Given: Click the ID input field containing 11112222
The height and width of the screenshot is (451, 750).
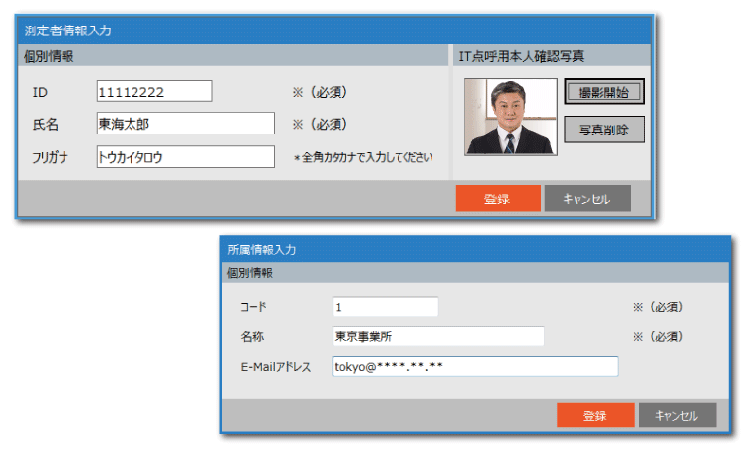Looking at the screenshot, I should [154, 91].
